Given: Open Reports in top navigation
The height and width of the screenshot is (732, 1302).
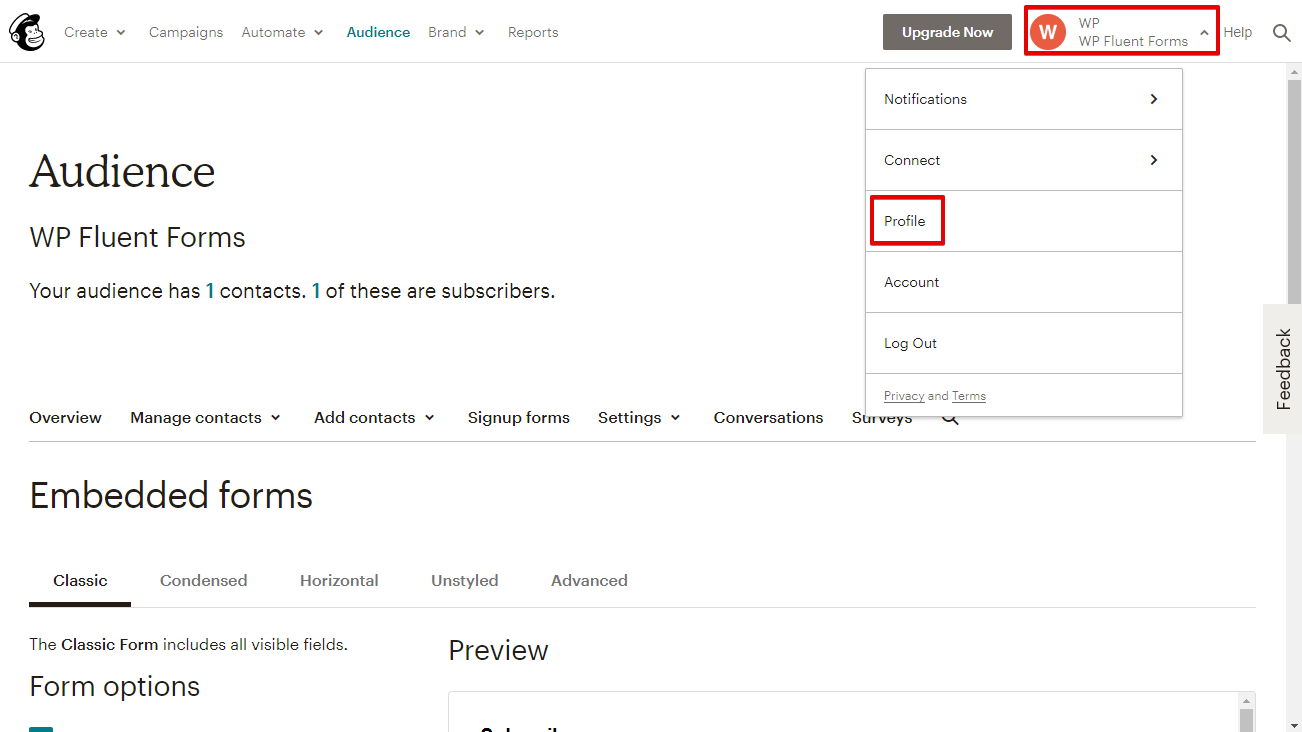Looking at the screenshot, I should click(533, 32).
